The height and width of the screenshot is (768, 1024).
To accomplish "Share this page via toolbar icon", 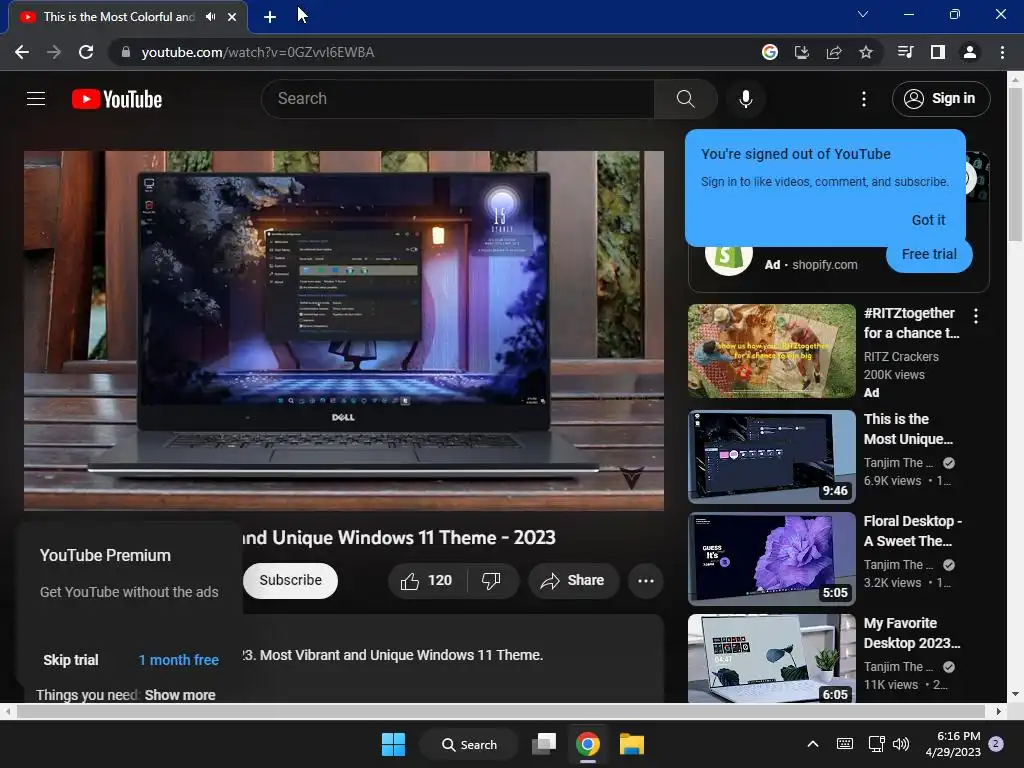I will [x=833, y=52].
